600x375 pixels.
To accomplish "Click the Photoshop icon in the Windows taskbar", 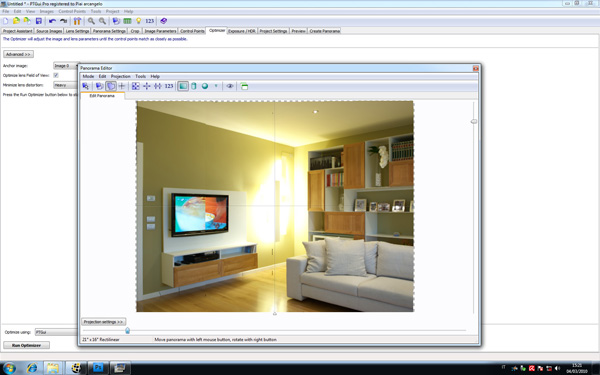I will click(98, 368).
